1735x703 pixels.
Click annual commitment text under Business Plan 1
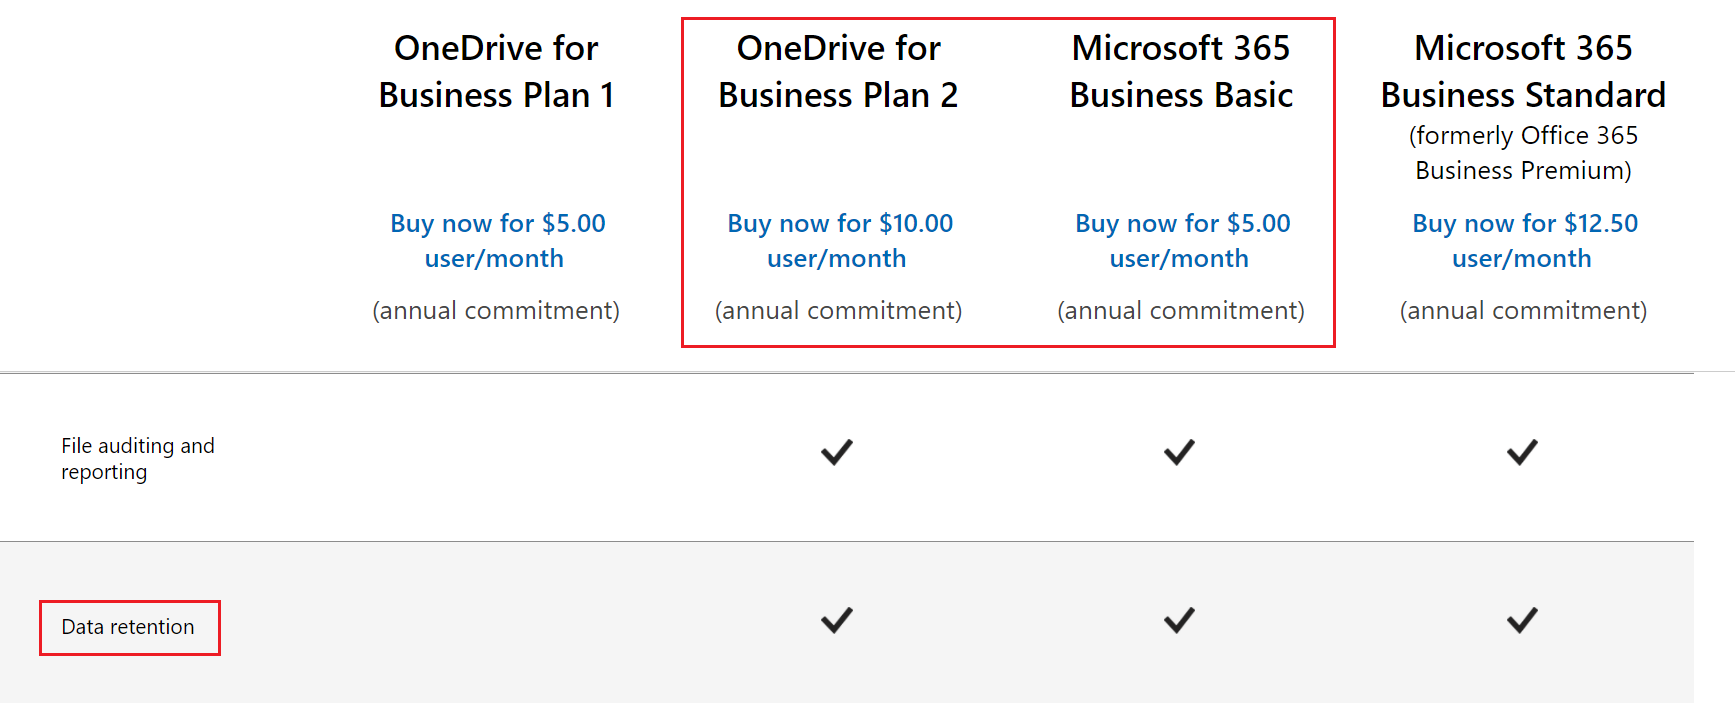pos(496,311)
